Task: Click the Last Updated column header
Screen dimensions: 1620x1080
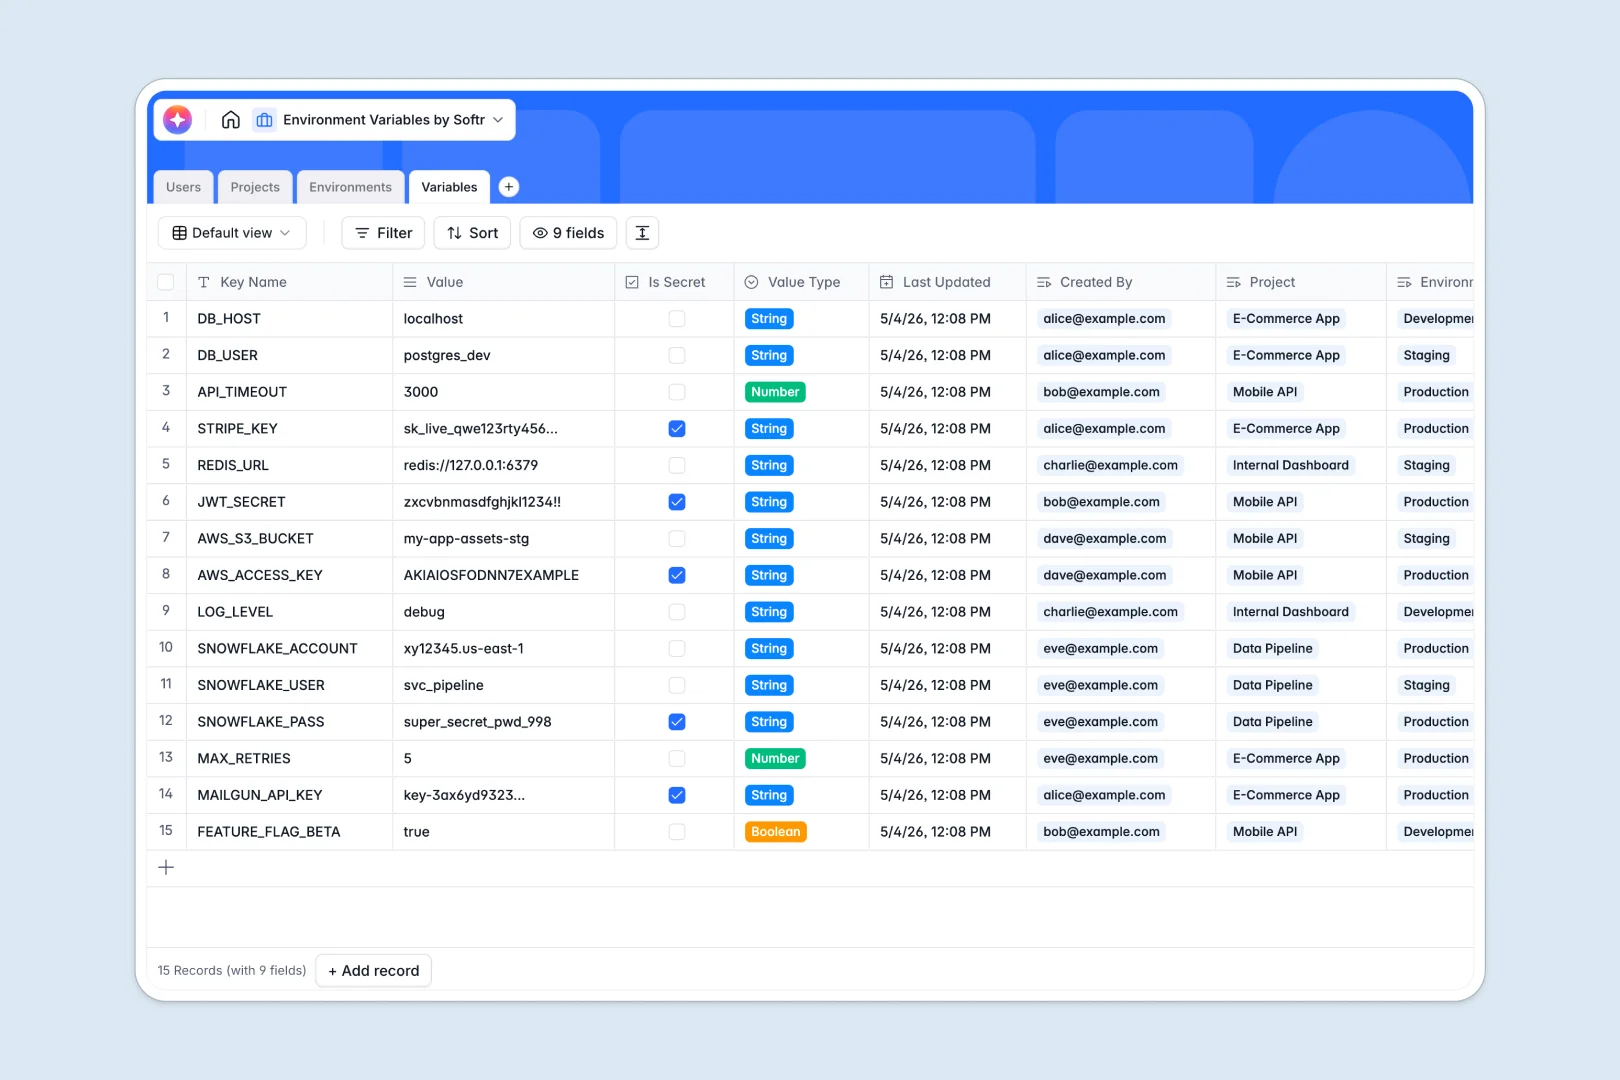Action: [x=947, y=282]
